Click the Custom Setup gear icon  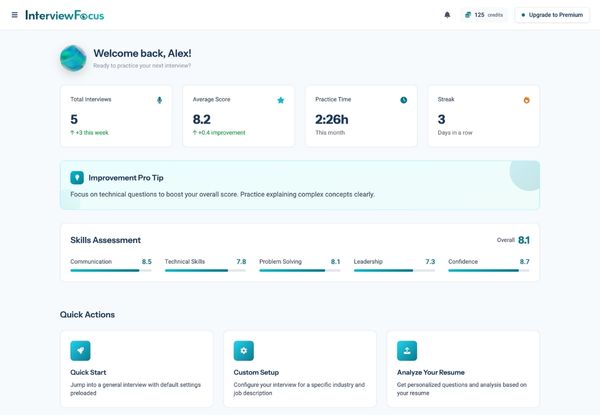[244, 350]
